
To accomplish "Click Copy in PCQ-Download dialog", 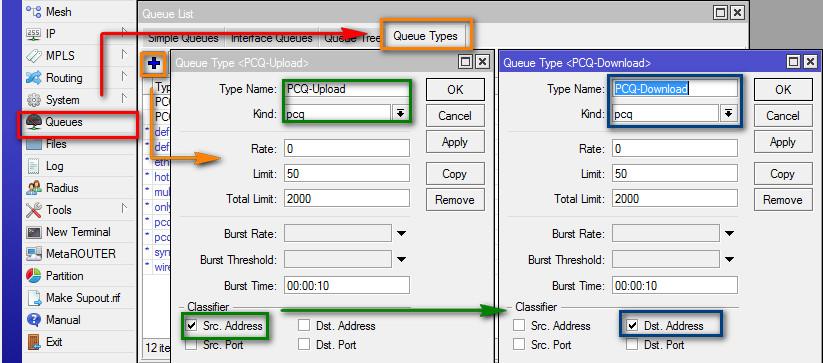I will 783,174.
